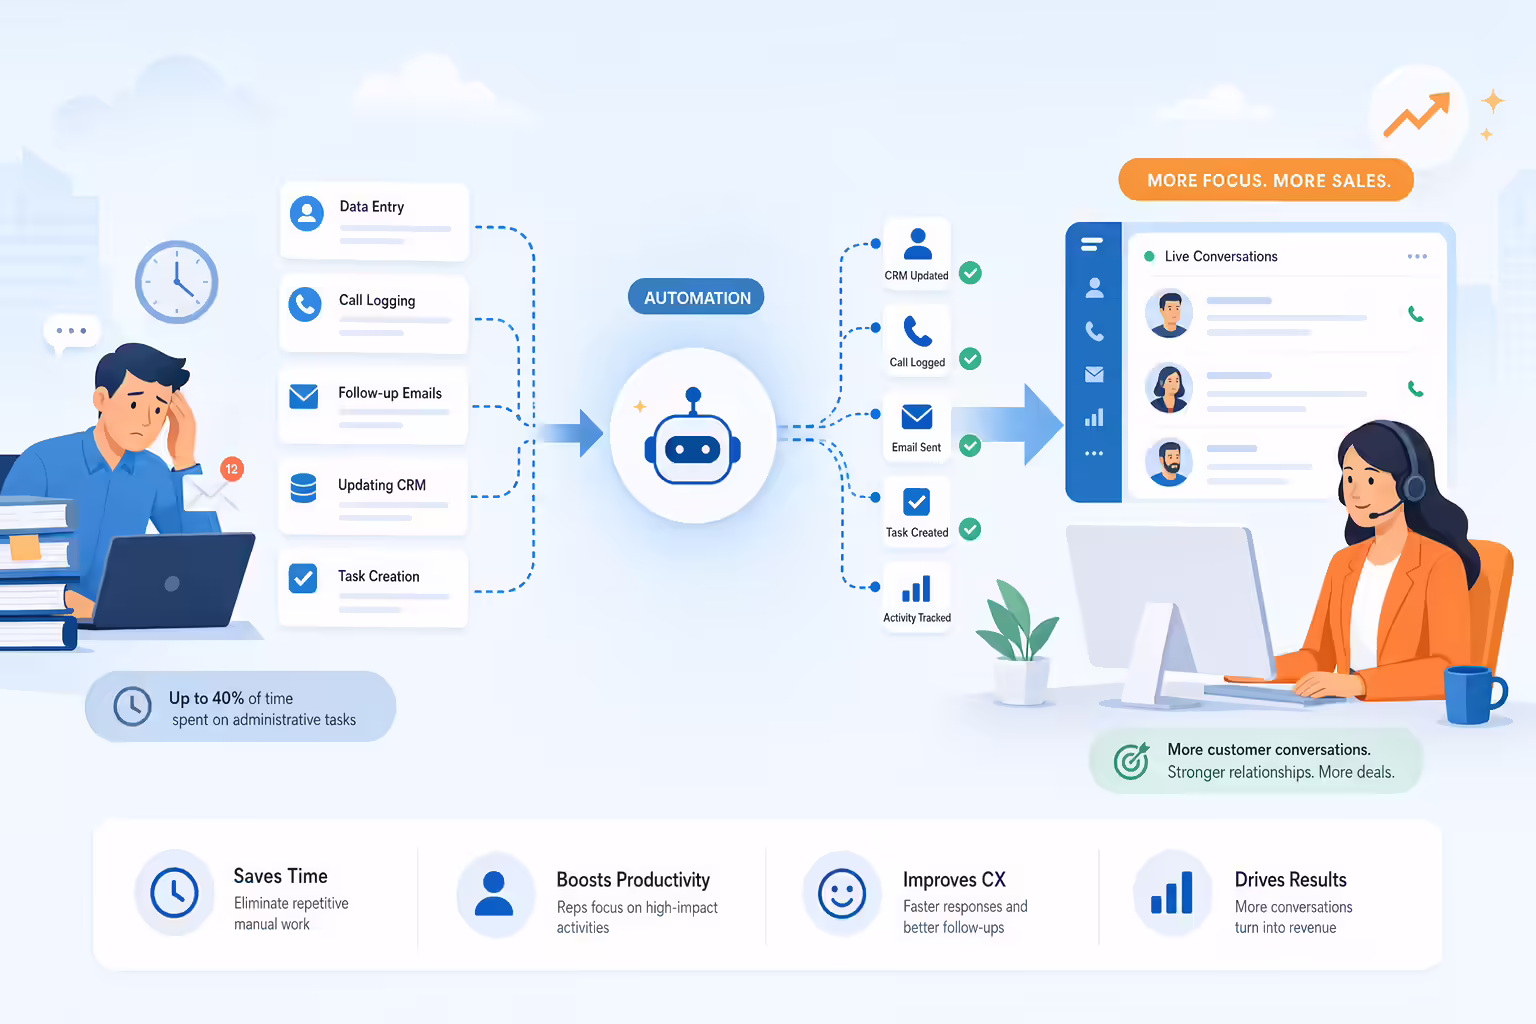
Task: Click "More conversations turn into revenue" text
Action: (1293, 917)
